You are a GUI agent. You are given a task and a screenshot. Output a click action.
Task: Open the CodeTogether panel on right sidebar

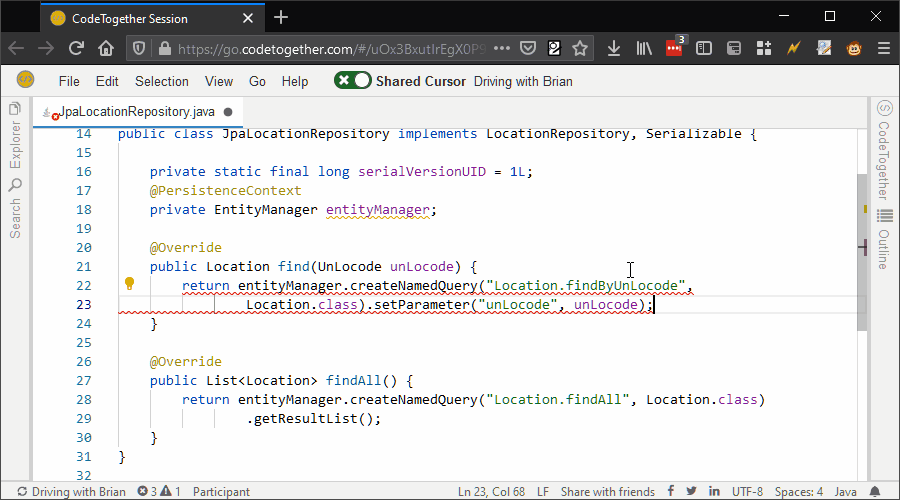coord(884,150)
